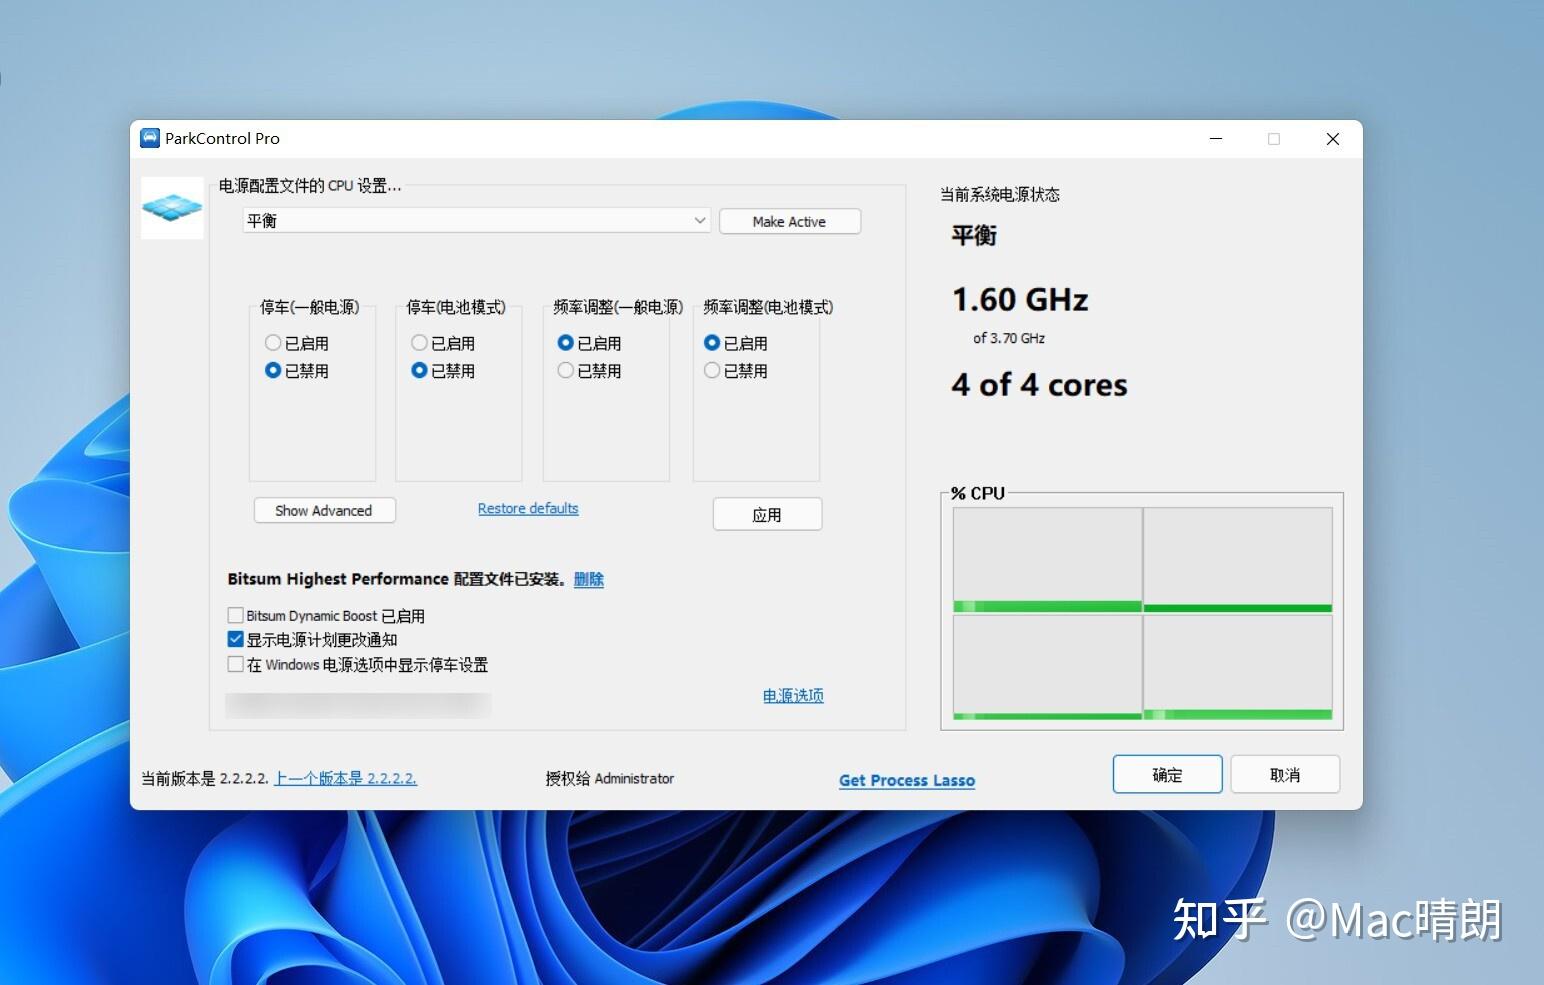Check 在 Windows 电源选项中显示停车设置
The height and width of the screenshot is (985, 1544).
[236, 664]
